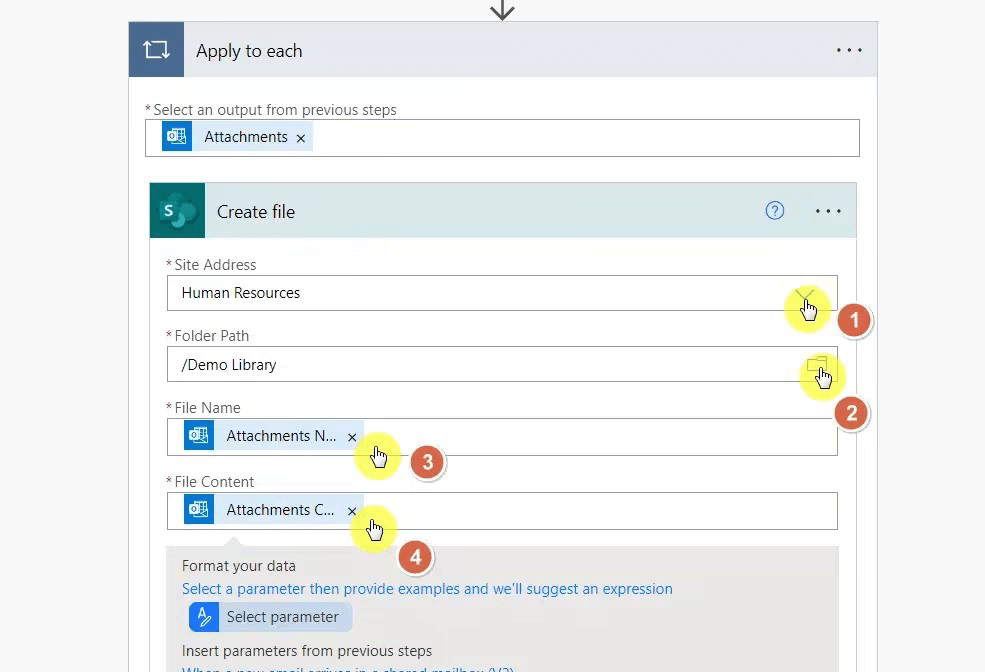Open help for Create file action
The height and width of the screenshot is (672, 985).
coord(775,210)
